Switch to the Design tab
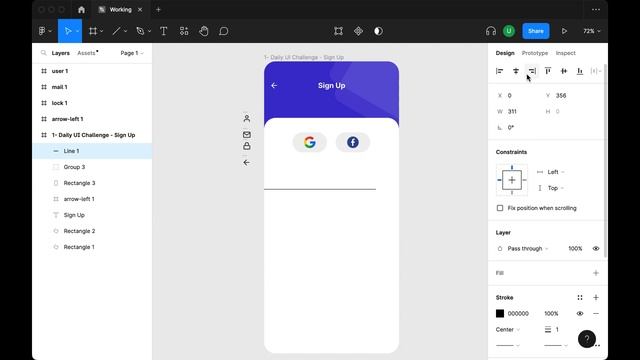Viewport: 640px width, 360px height. coord(505,53)
